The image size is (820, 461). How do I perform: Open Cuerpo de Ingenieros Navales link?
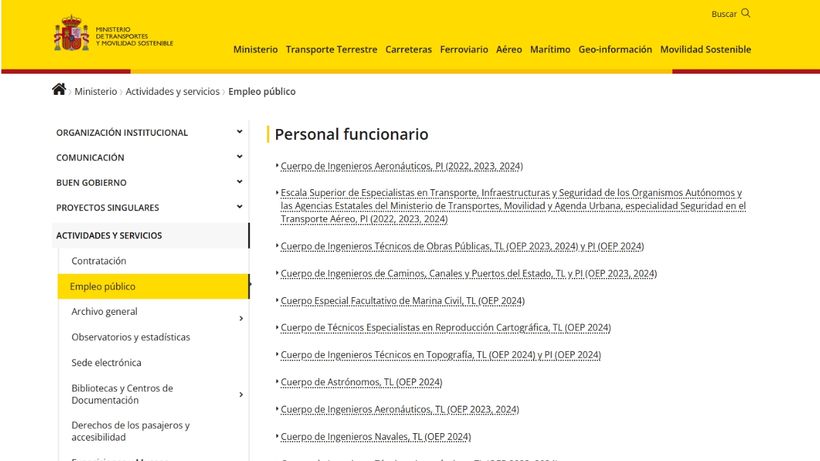point(375,437)
